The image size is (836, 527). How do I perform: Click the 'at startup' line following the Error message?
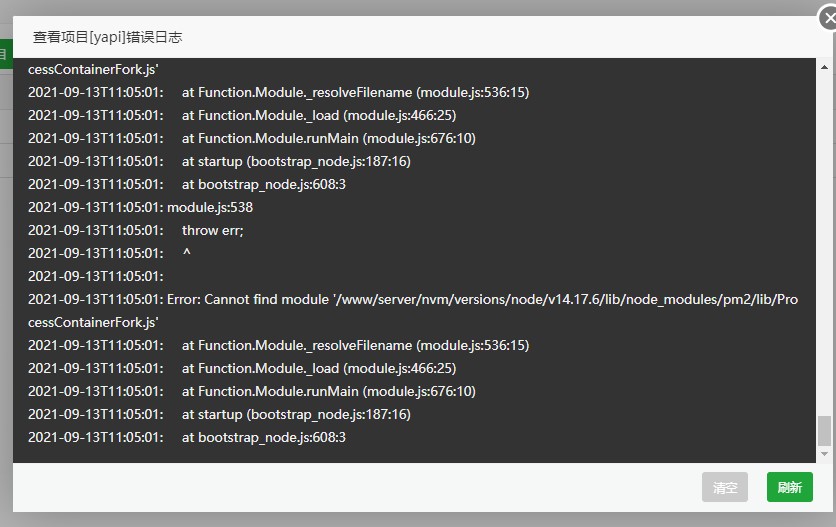tap(219, 414)
